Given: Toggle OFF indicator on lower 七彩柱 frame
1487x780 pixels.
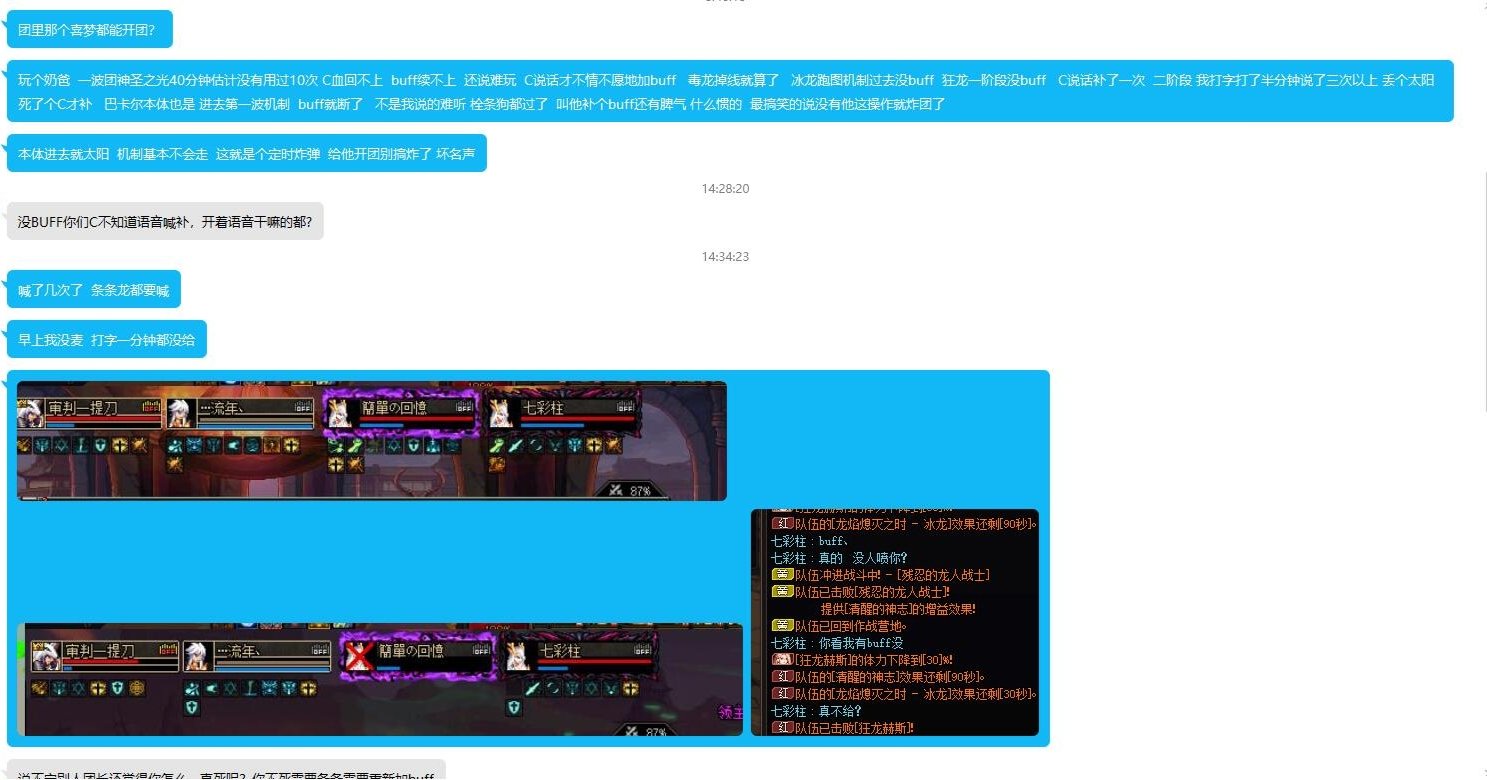Looking at the screenshot, I should (642, 650).
